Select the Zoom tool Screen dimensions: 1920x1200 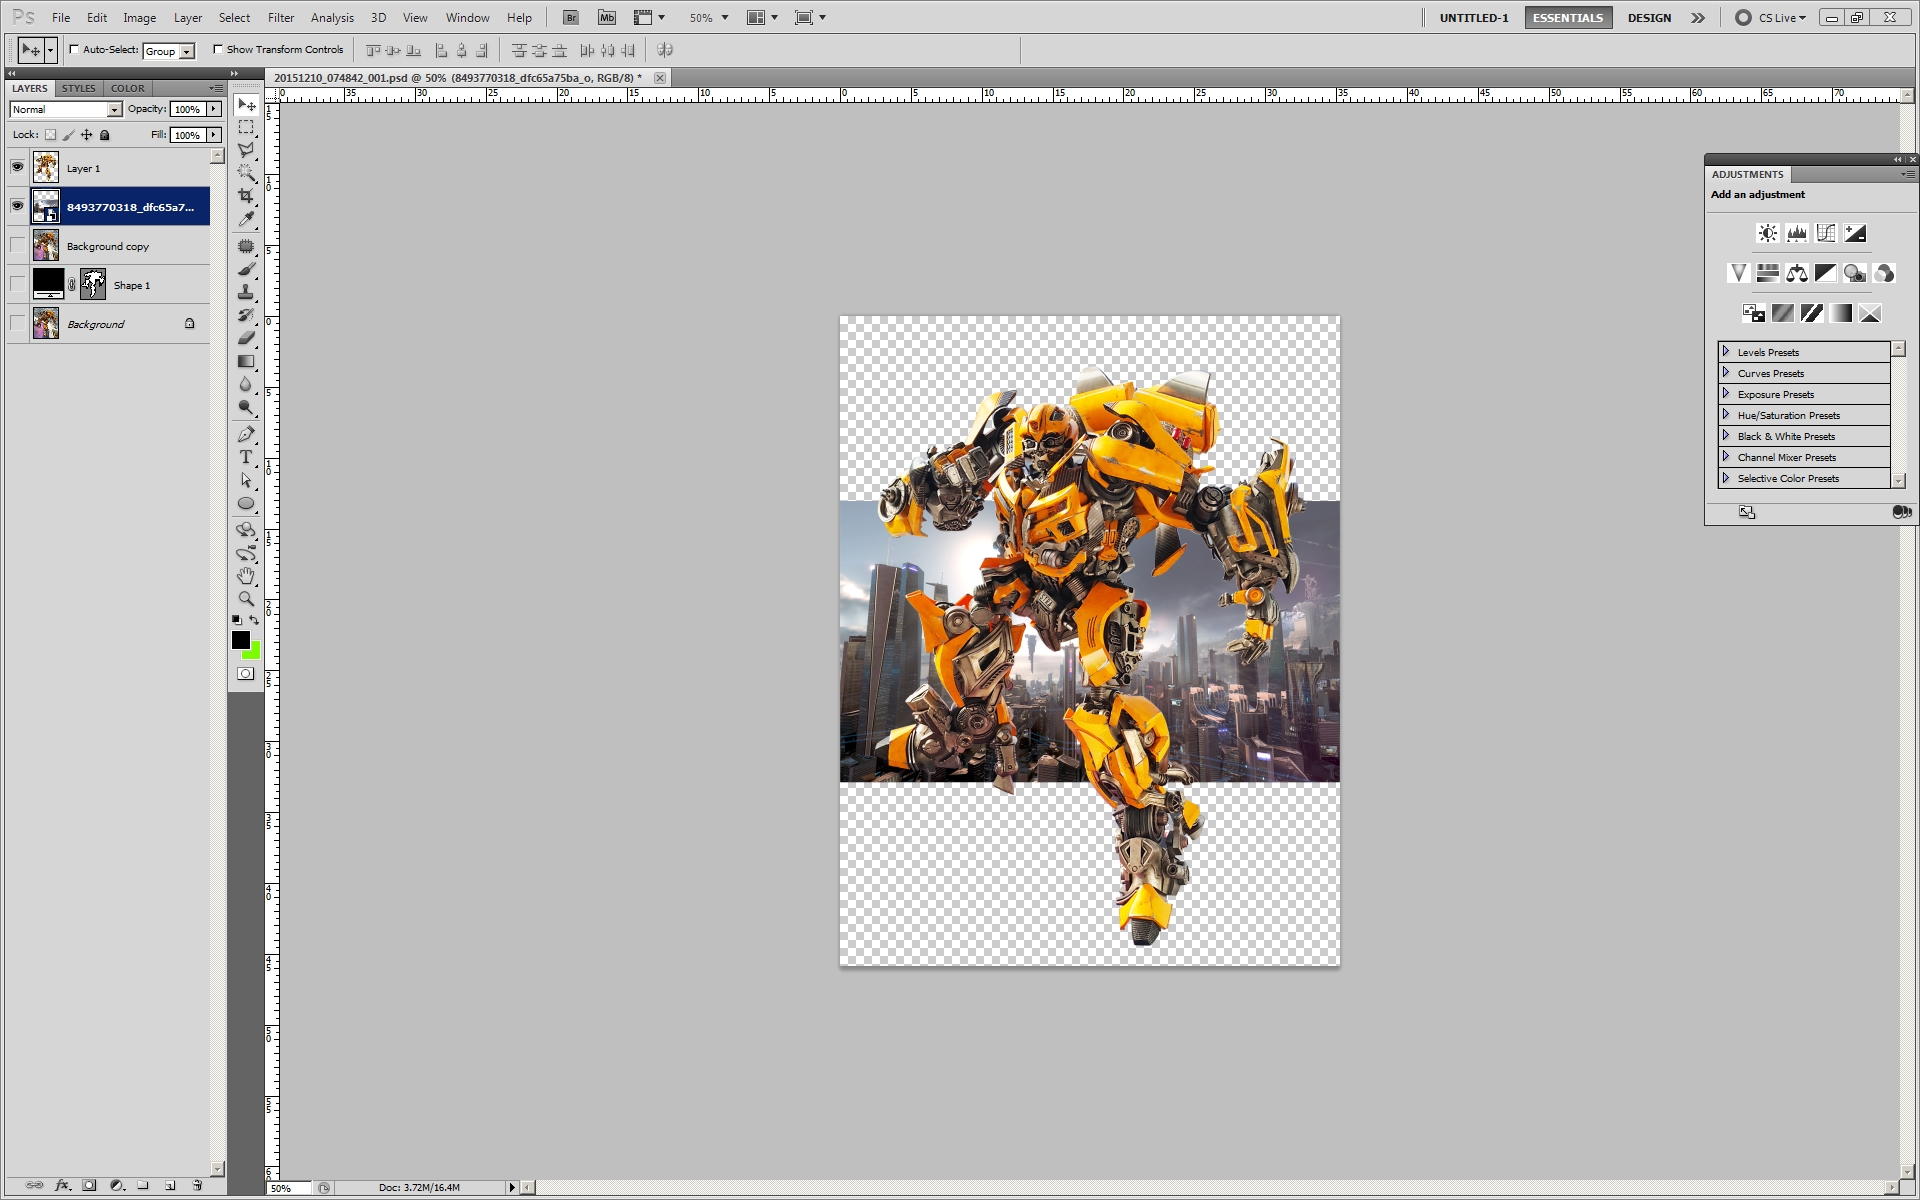click(246, 599)
